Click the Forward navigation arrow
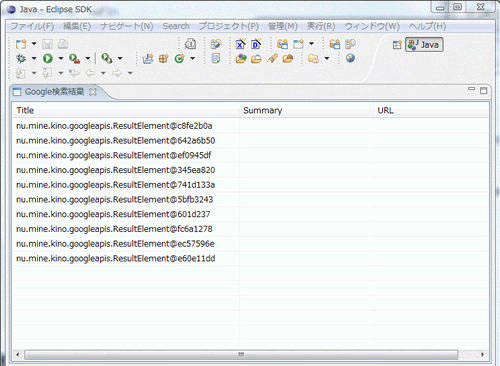The width and height of the screenshot is (500, 366). coord(117,73)
